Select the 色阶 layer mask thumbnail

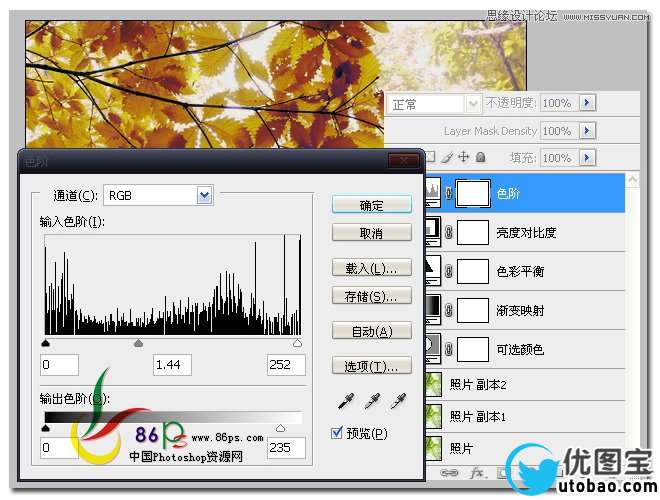[473, 193]
